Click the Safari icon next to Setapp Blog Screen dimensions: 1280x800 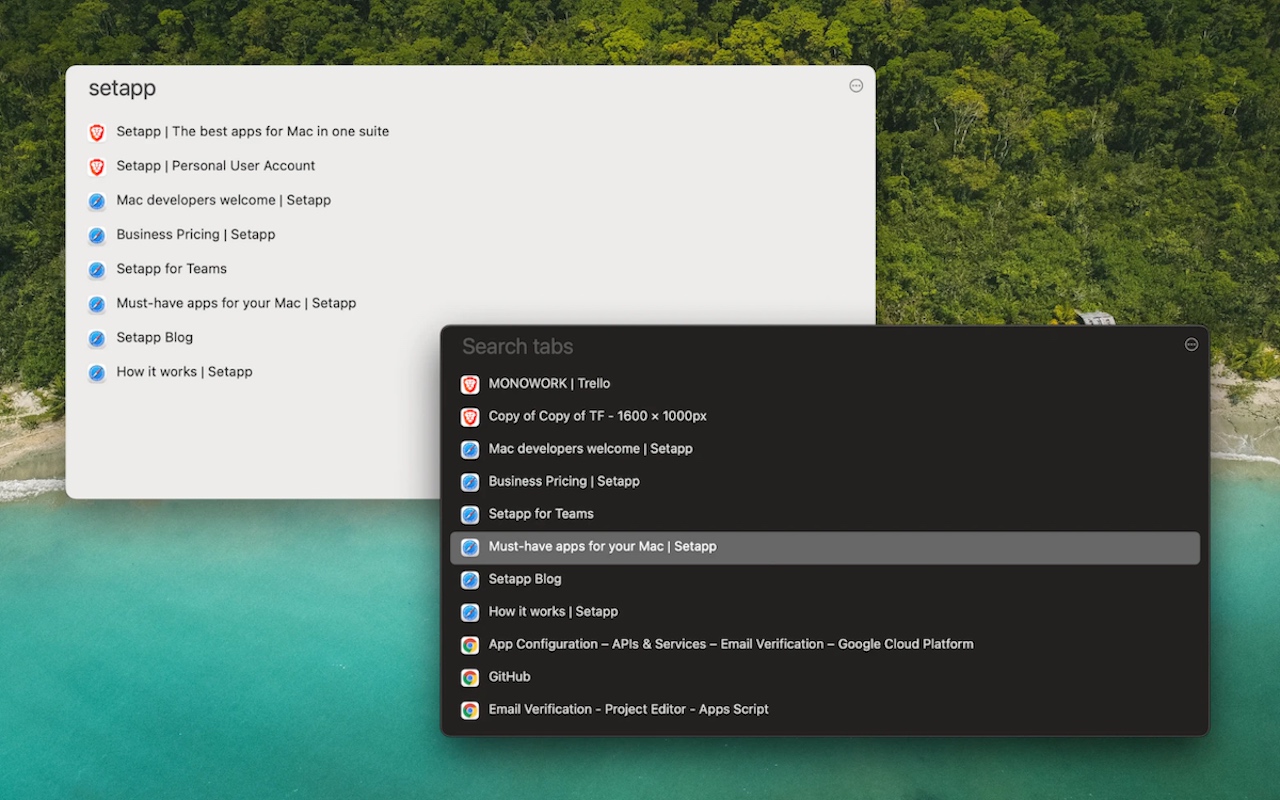click(x=470, y=579)
